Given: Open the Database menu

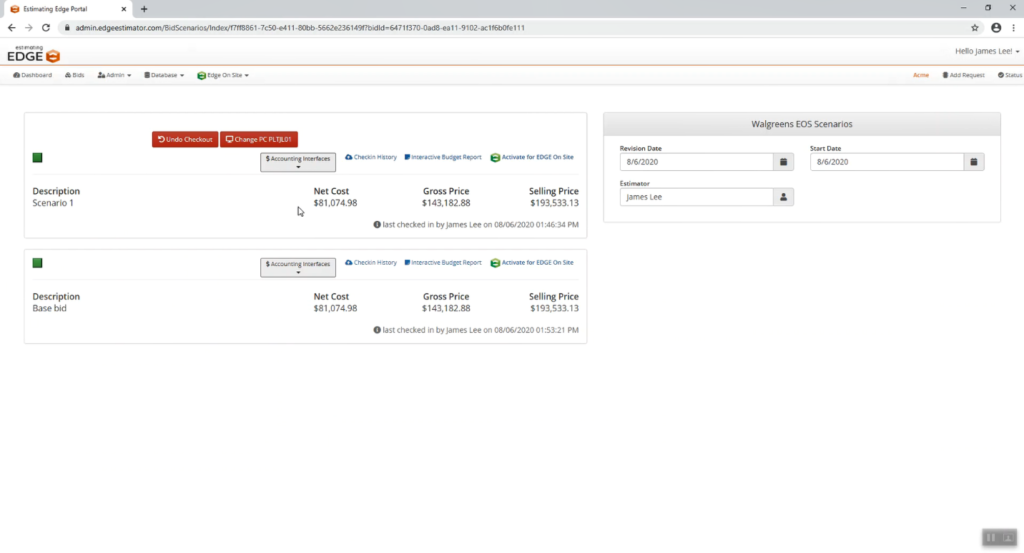Looking at the screenshot, I should 164,75.
